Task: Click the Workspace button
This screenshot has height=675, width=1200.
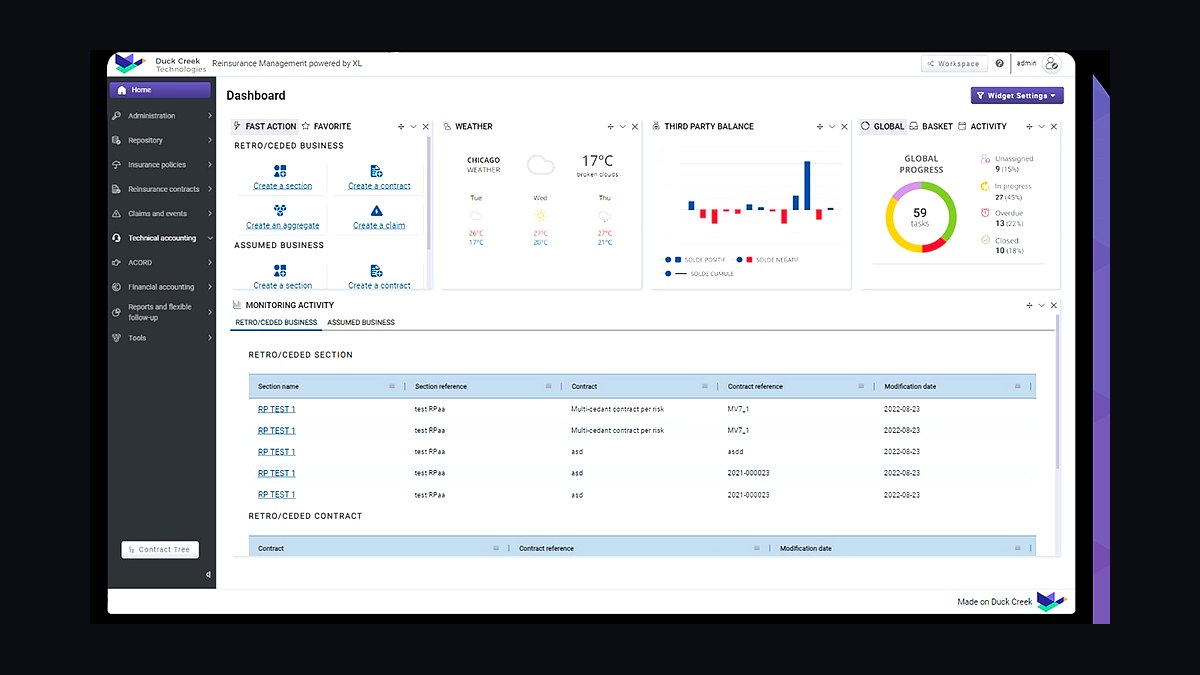Action: 954,63
